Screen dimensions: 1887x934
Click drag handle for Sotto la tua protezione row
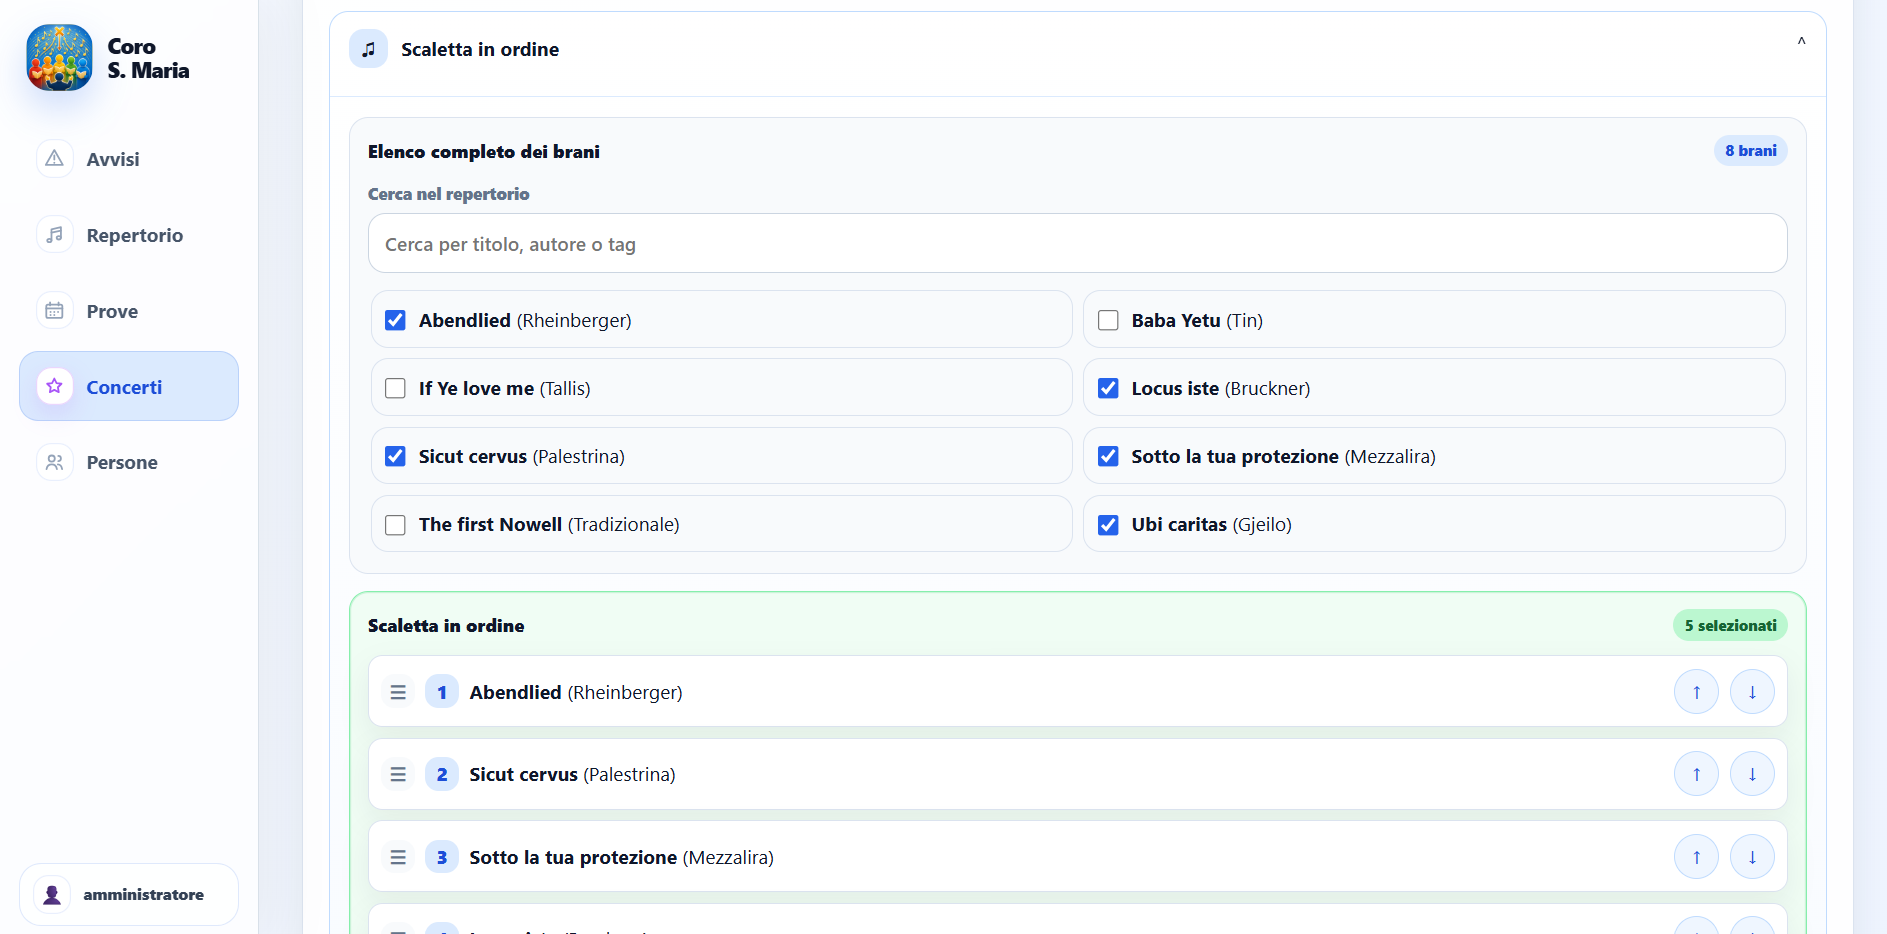click(398, 857)
